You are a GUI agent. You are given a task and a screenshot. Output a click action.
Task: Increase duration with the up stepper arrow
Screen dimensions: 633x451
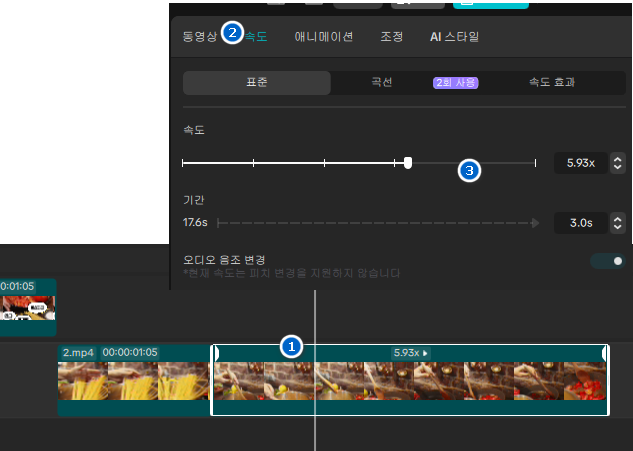618,218
